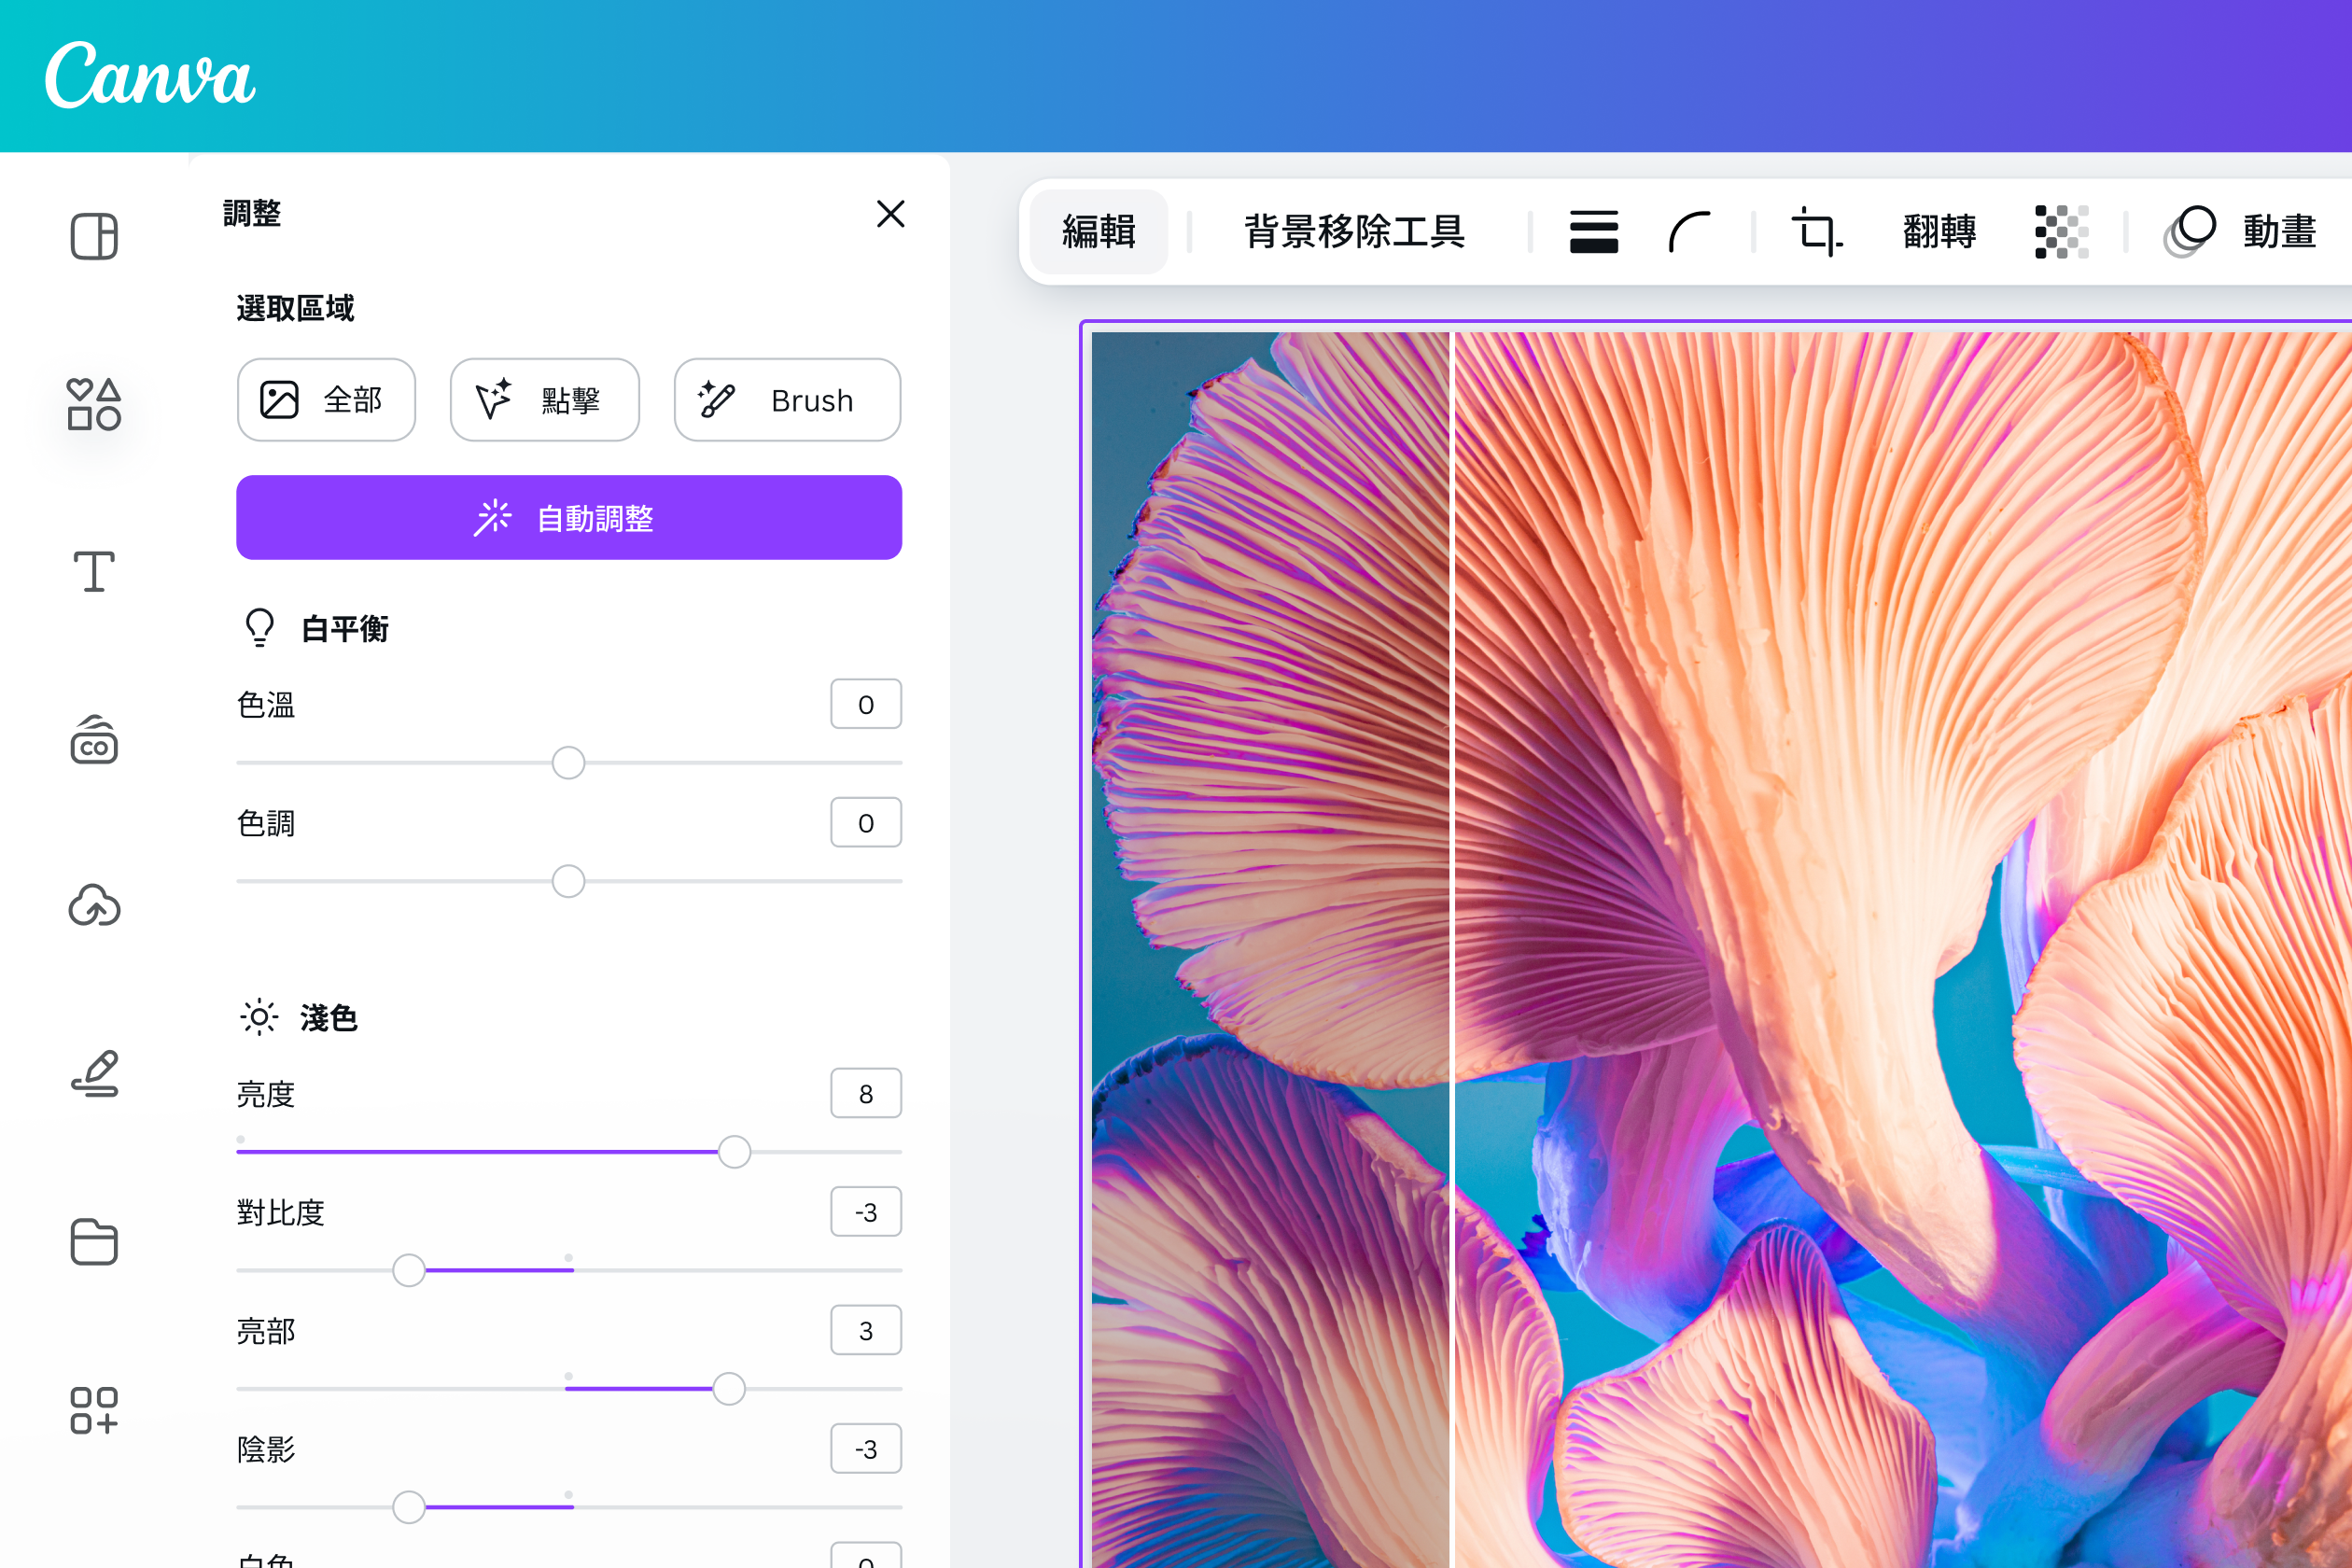
Task: Open the Elements shapes sidebar icon
Action: click(x=94, y=404)
